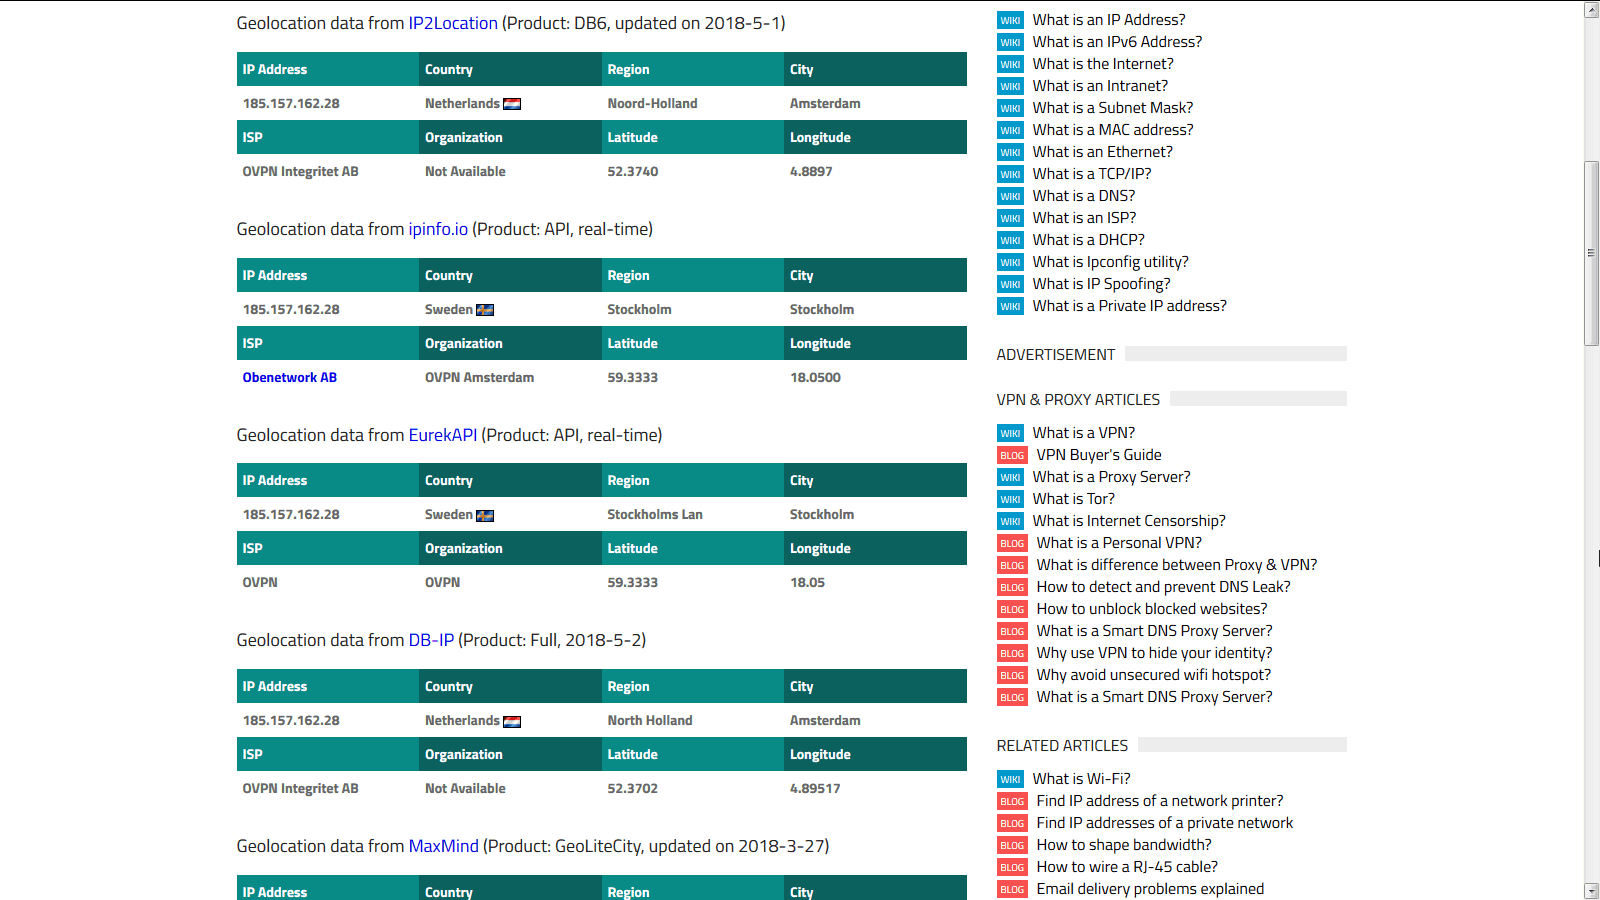Click the WIKI badge next to 'What is a VPN?'
Viewport: 1600px width, 900px height.
click(1010, 433)
